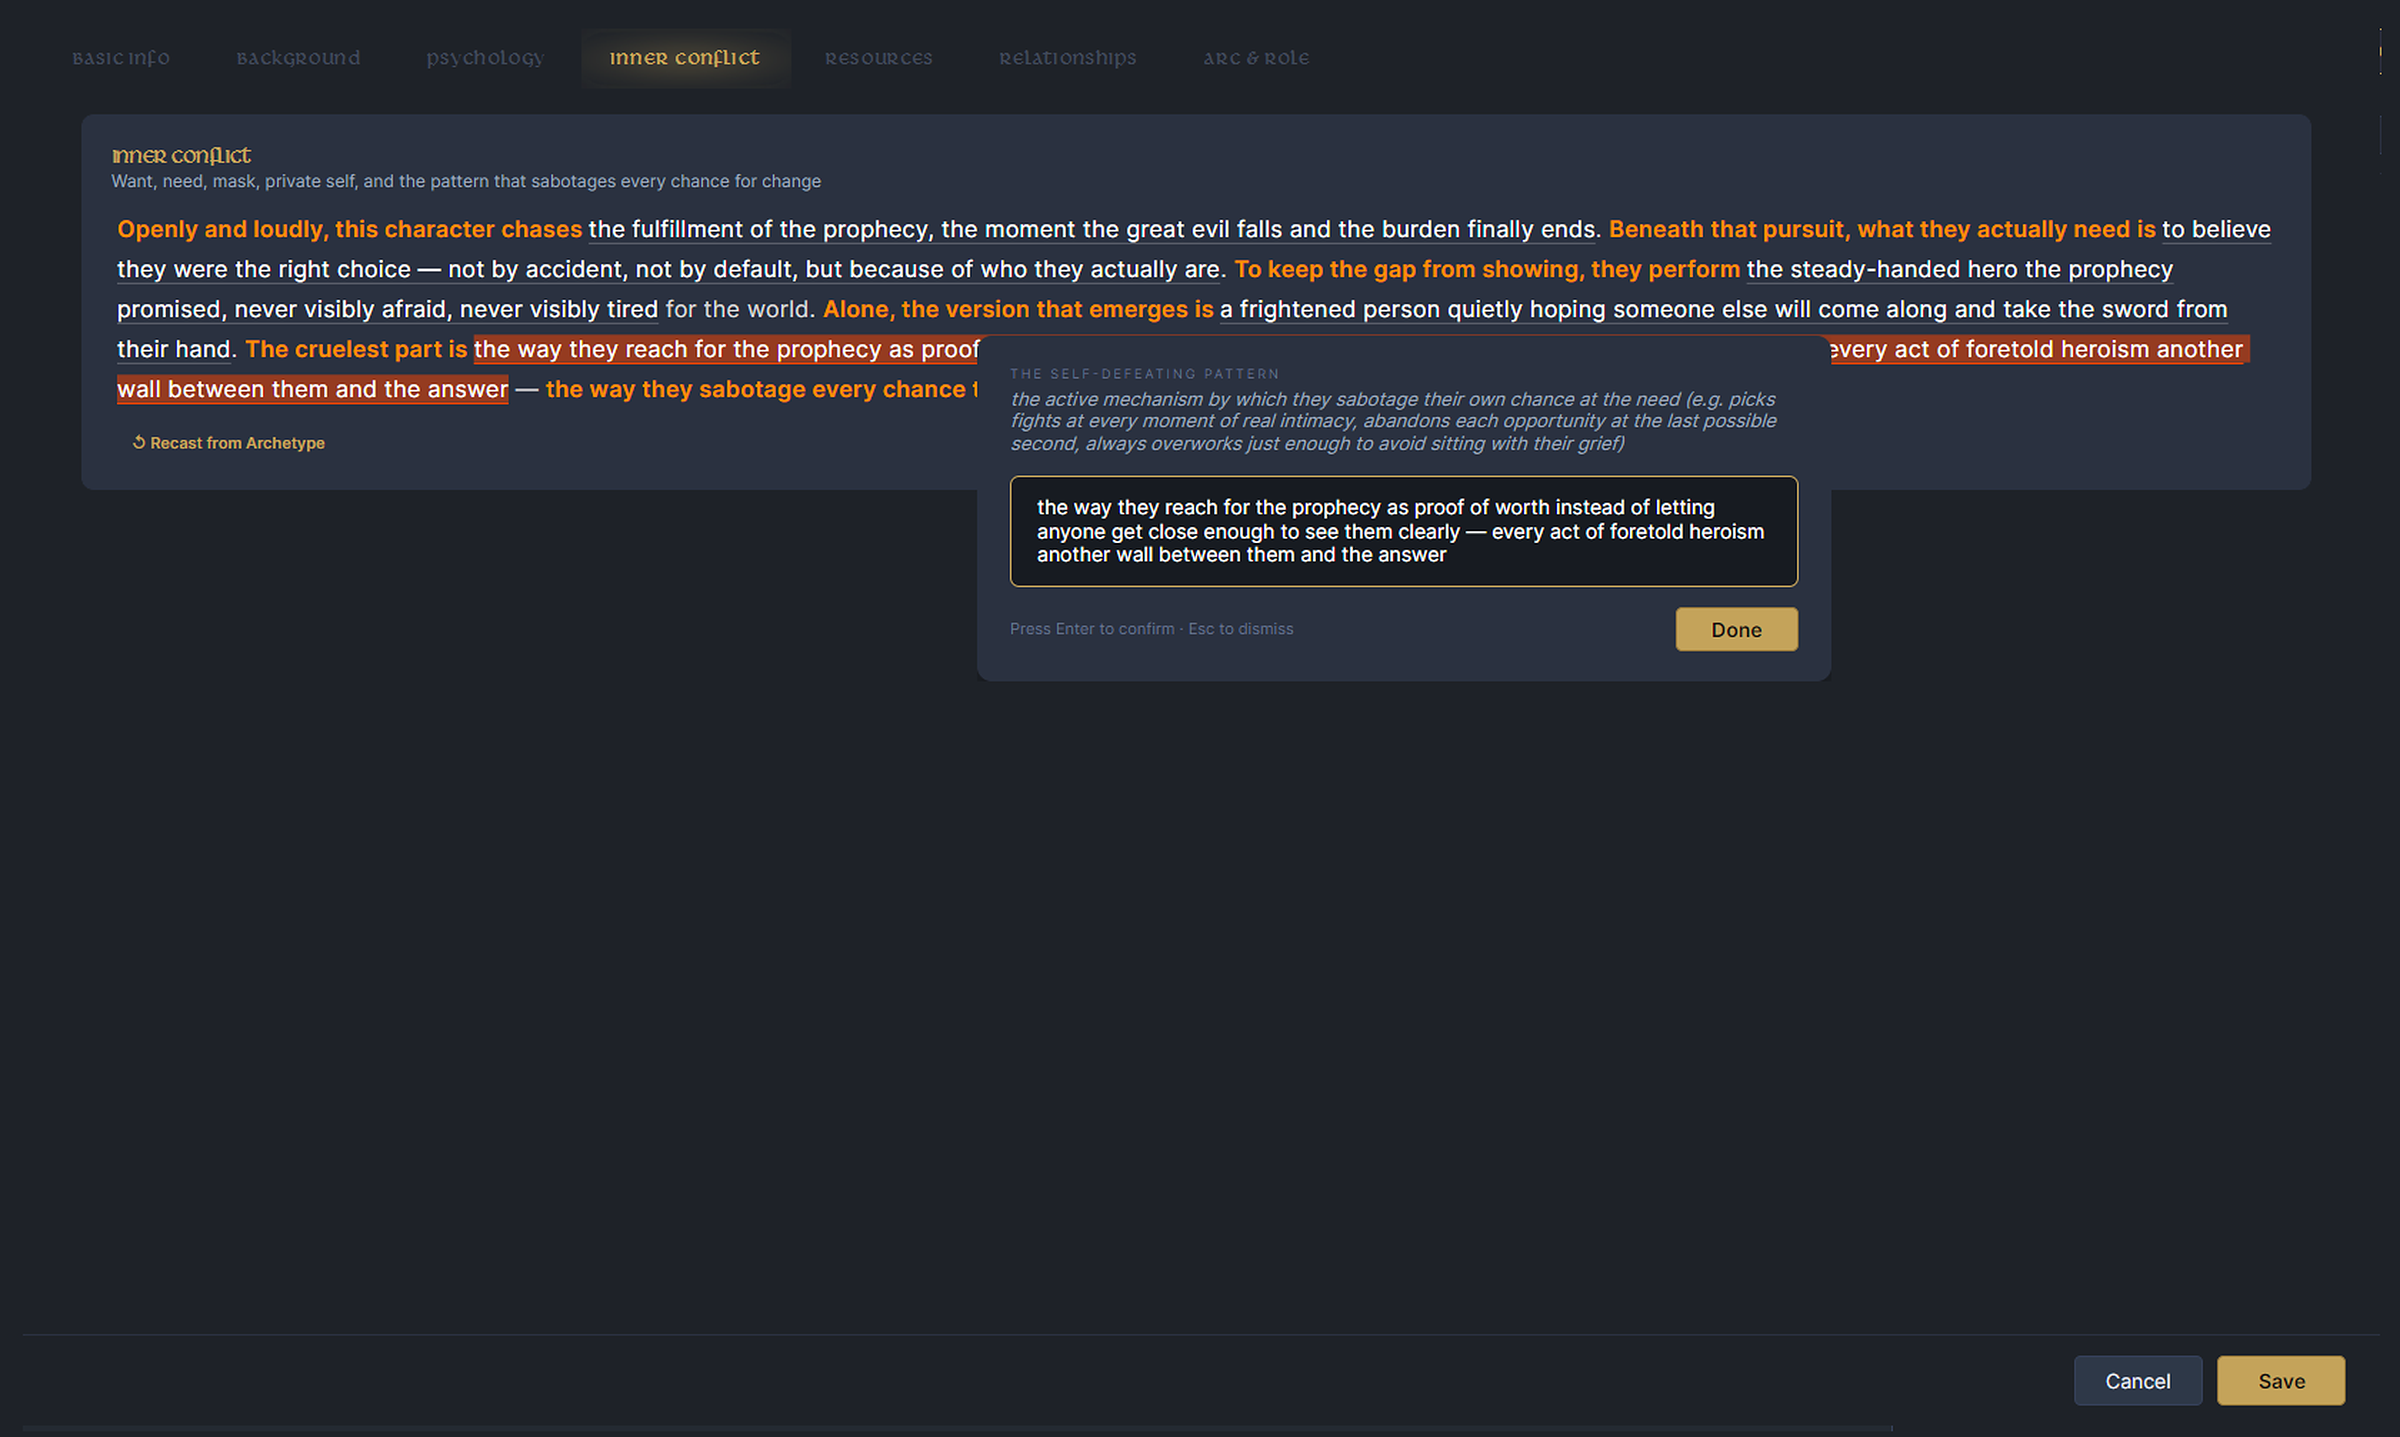Go to the Resources tab

878,58
